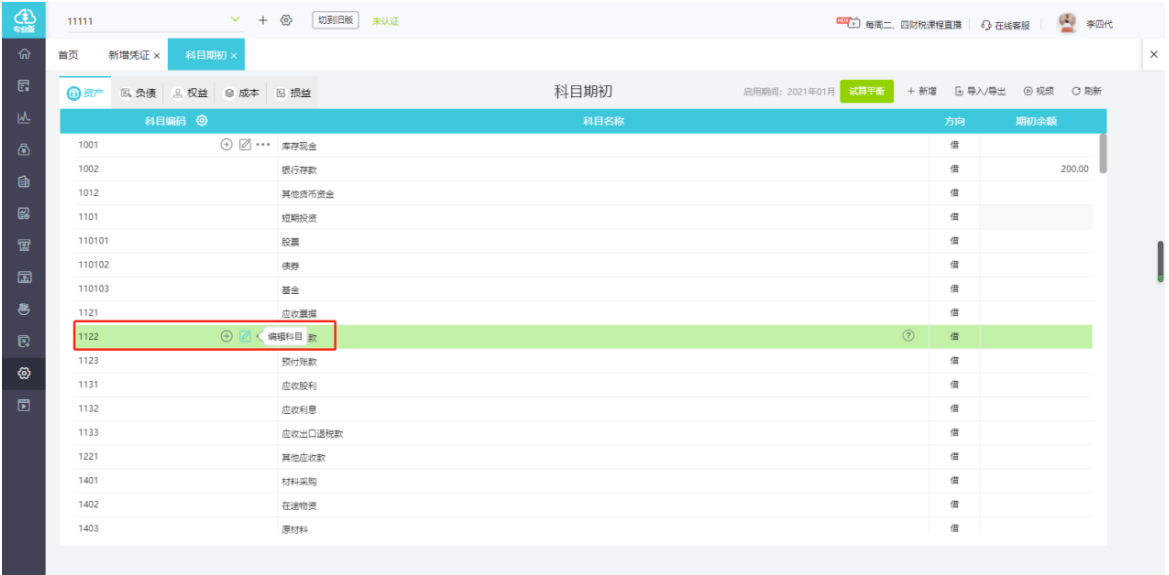Click the 新增 button in toolbar

(921, 91)
